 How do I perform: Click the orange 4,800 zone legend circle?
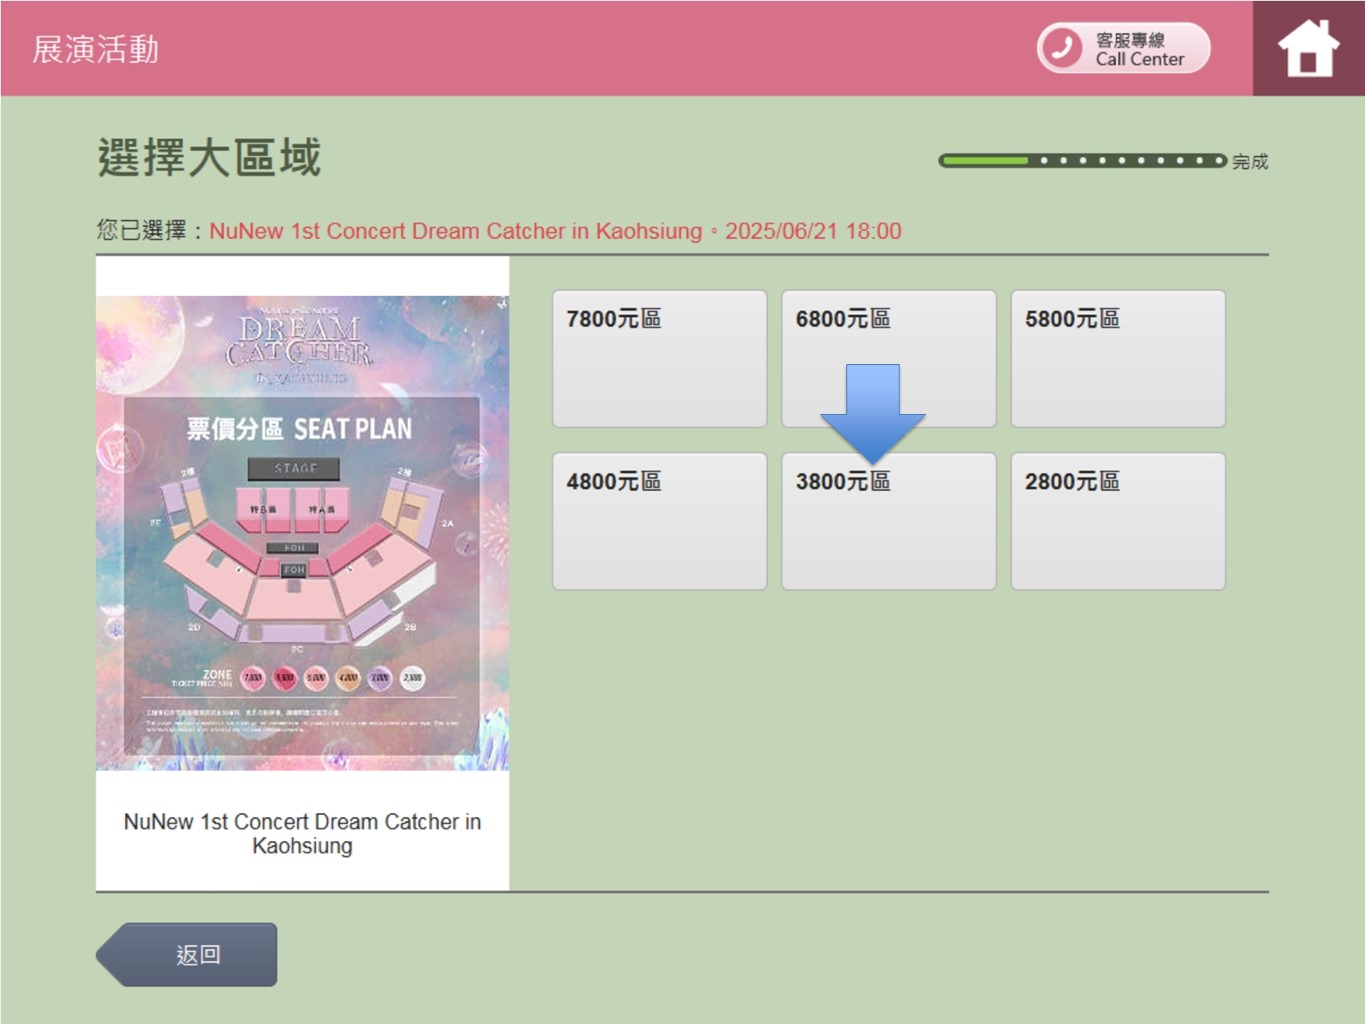tap(348, 678)
